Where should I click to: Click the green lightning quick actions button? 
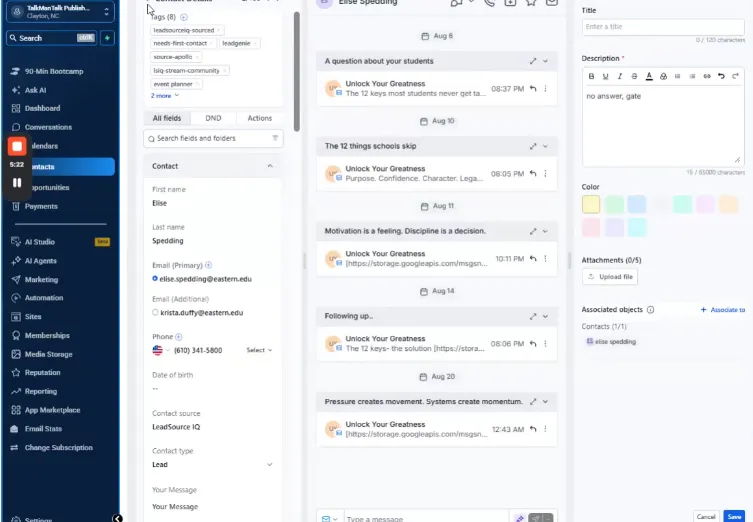point(107,38)
